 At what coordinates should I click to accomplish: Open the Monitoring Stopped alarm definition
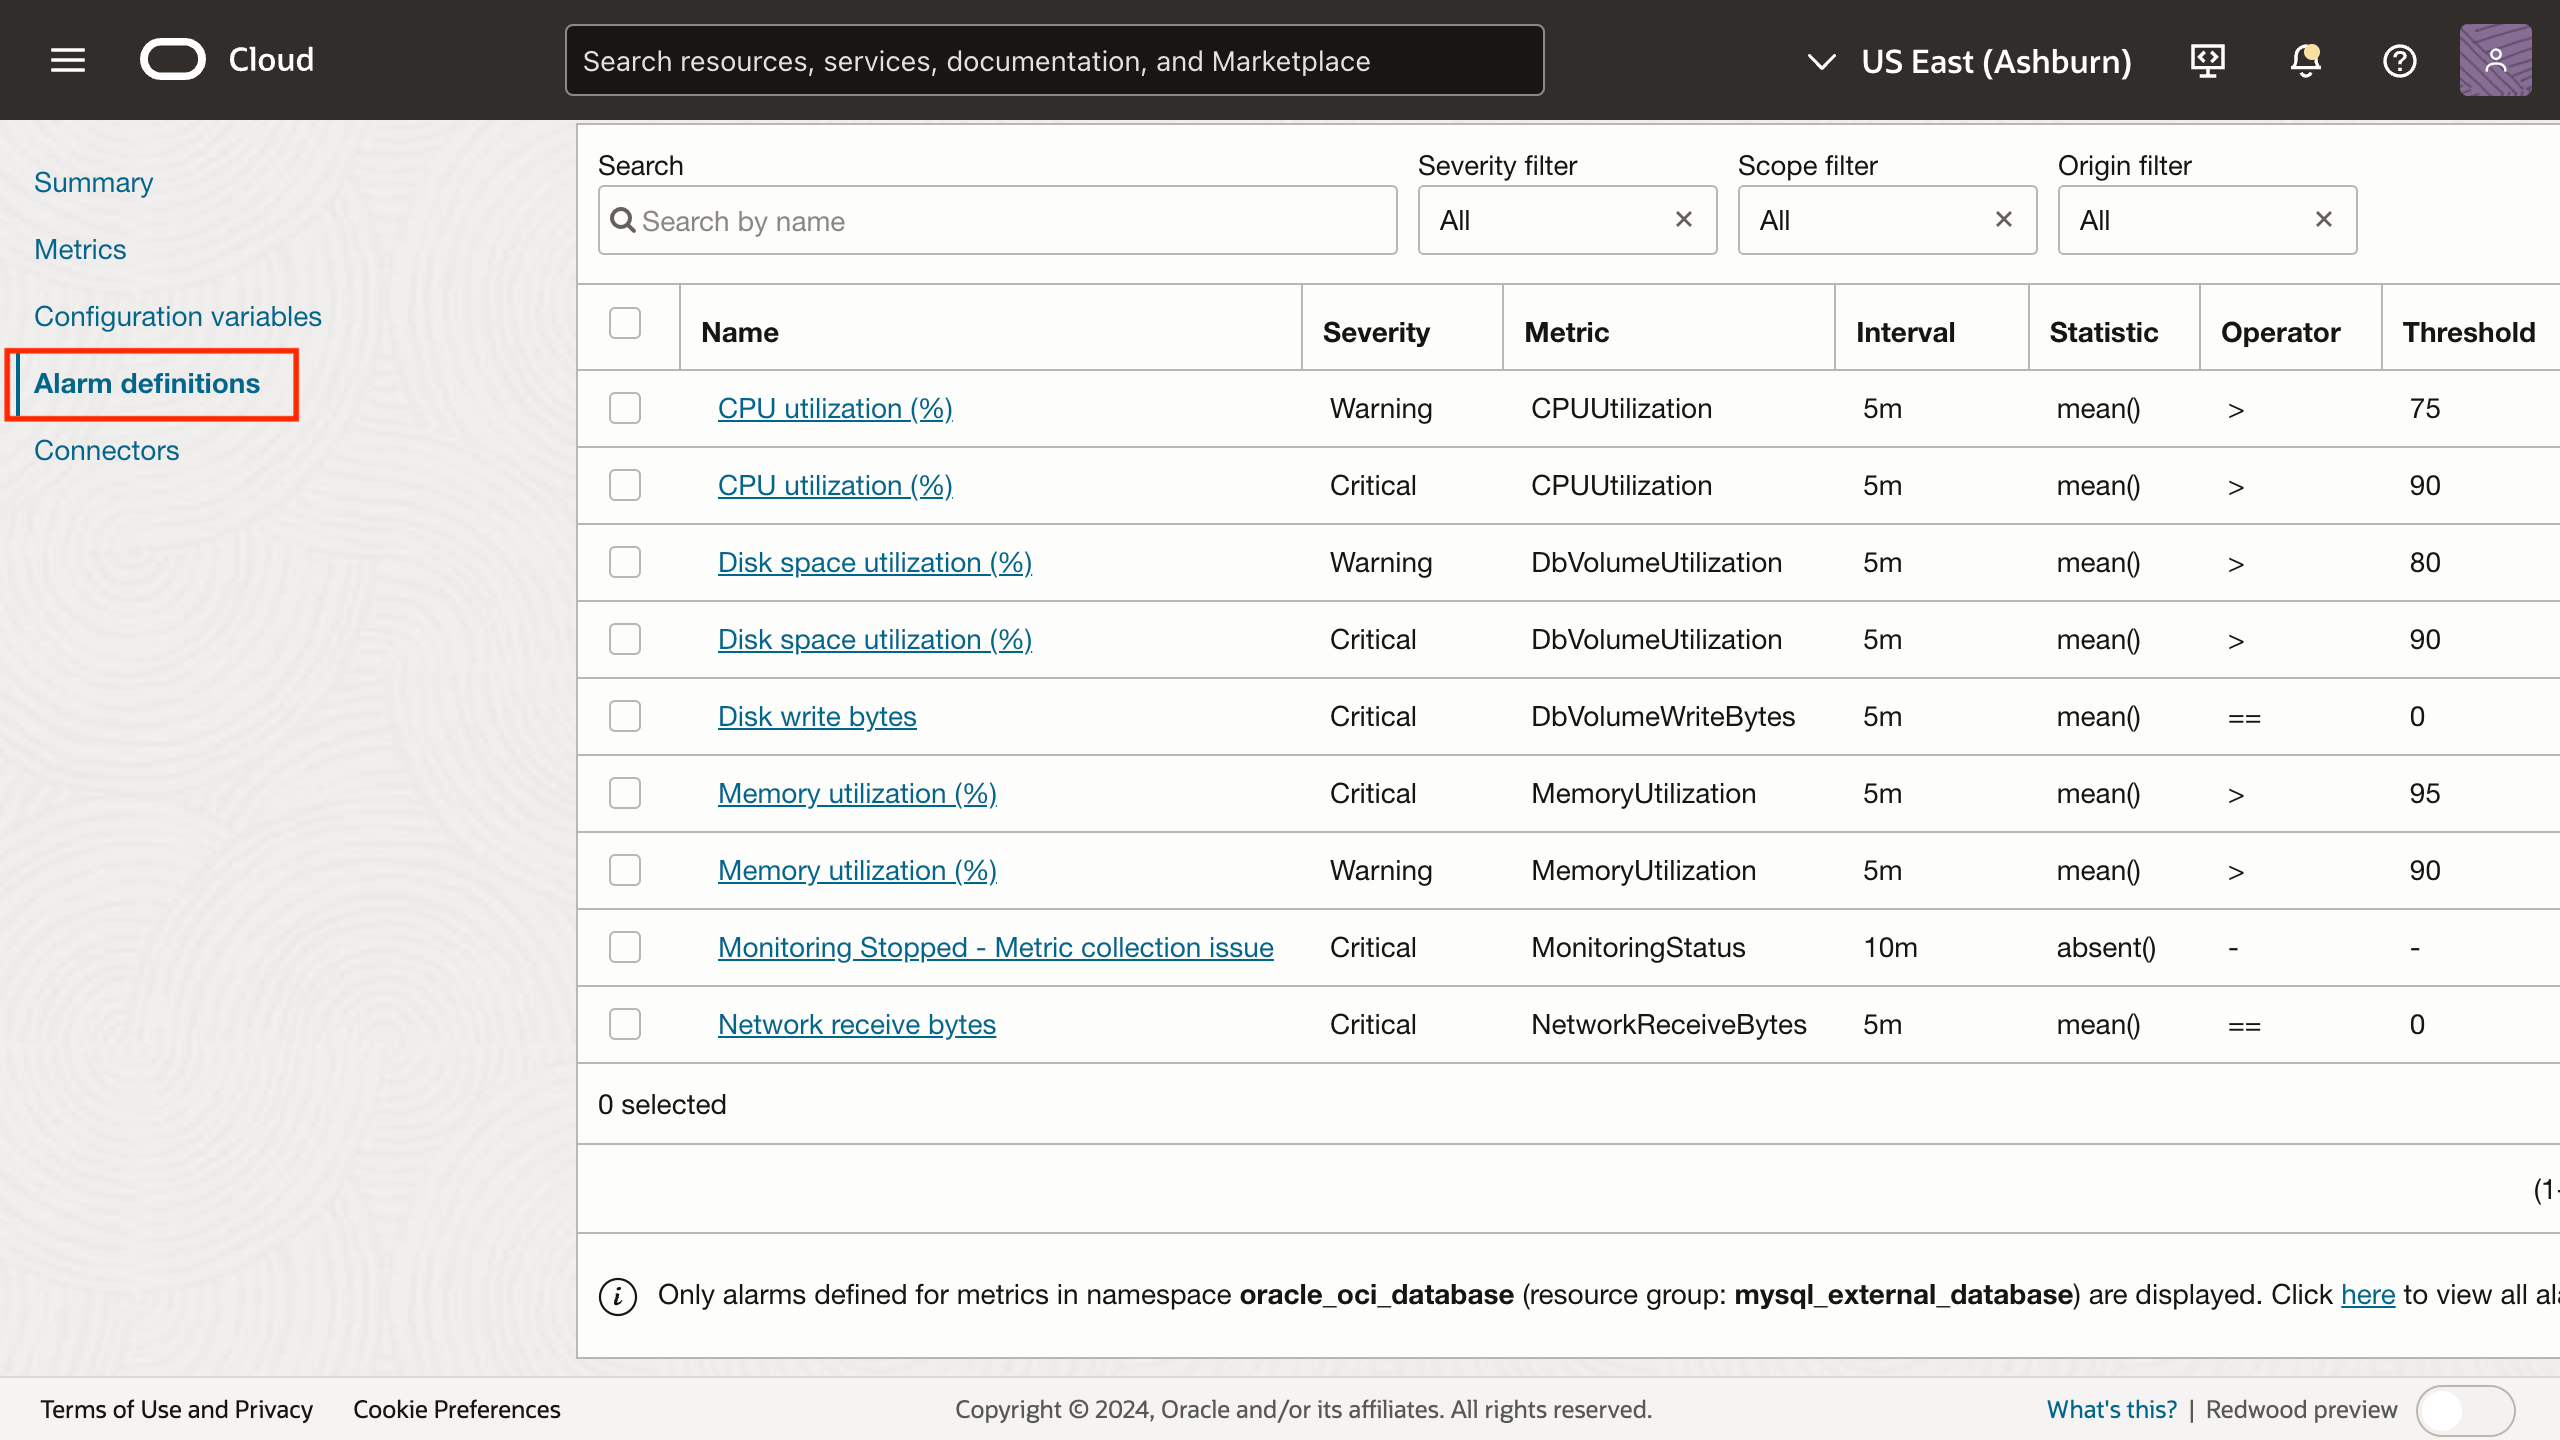tap(995, 947)
